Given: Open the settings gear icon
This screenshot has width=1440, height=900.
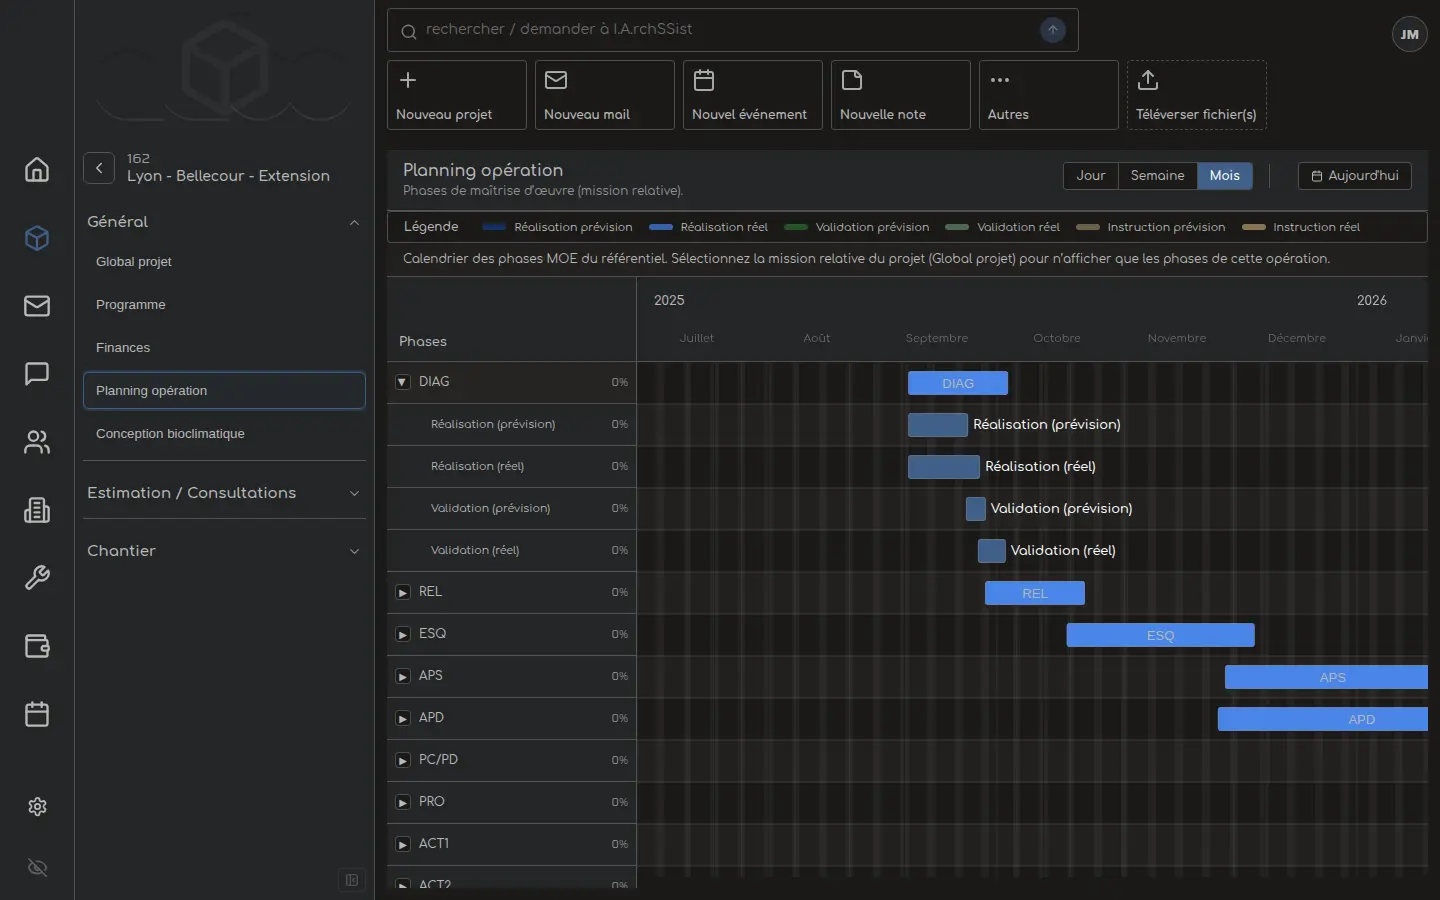Looking at the screenshot, I should point(37,807).
